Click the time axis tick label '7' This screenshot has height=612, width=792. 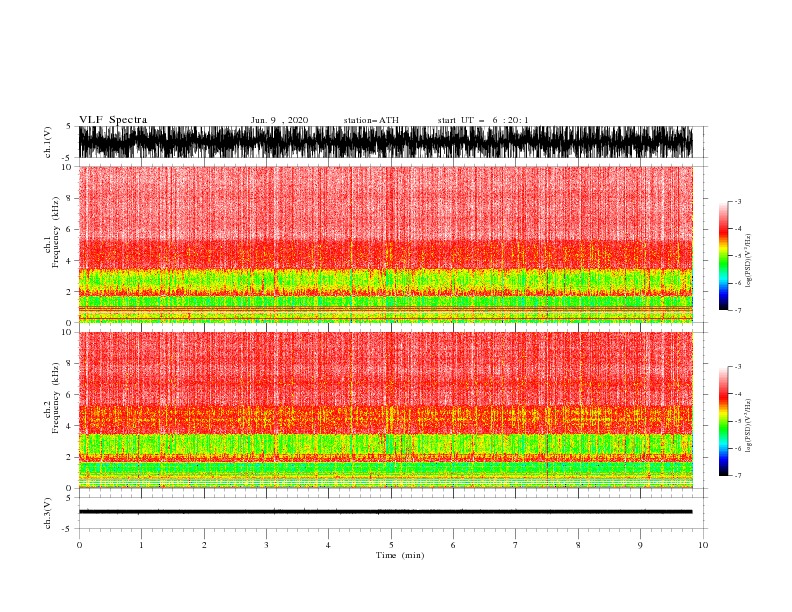[x=516, y=545]
